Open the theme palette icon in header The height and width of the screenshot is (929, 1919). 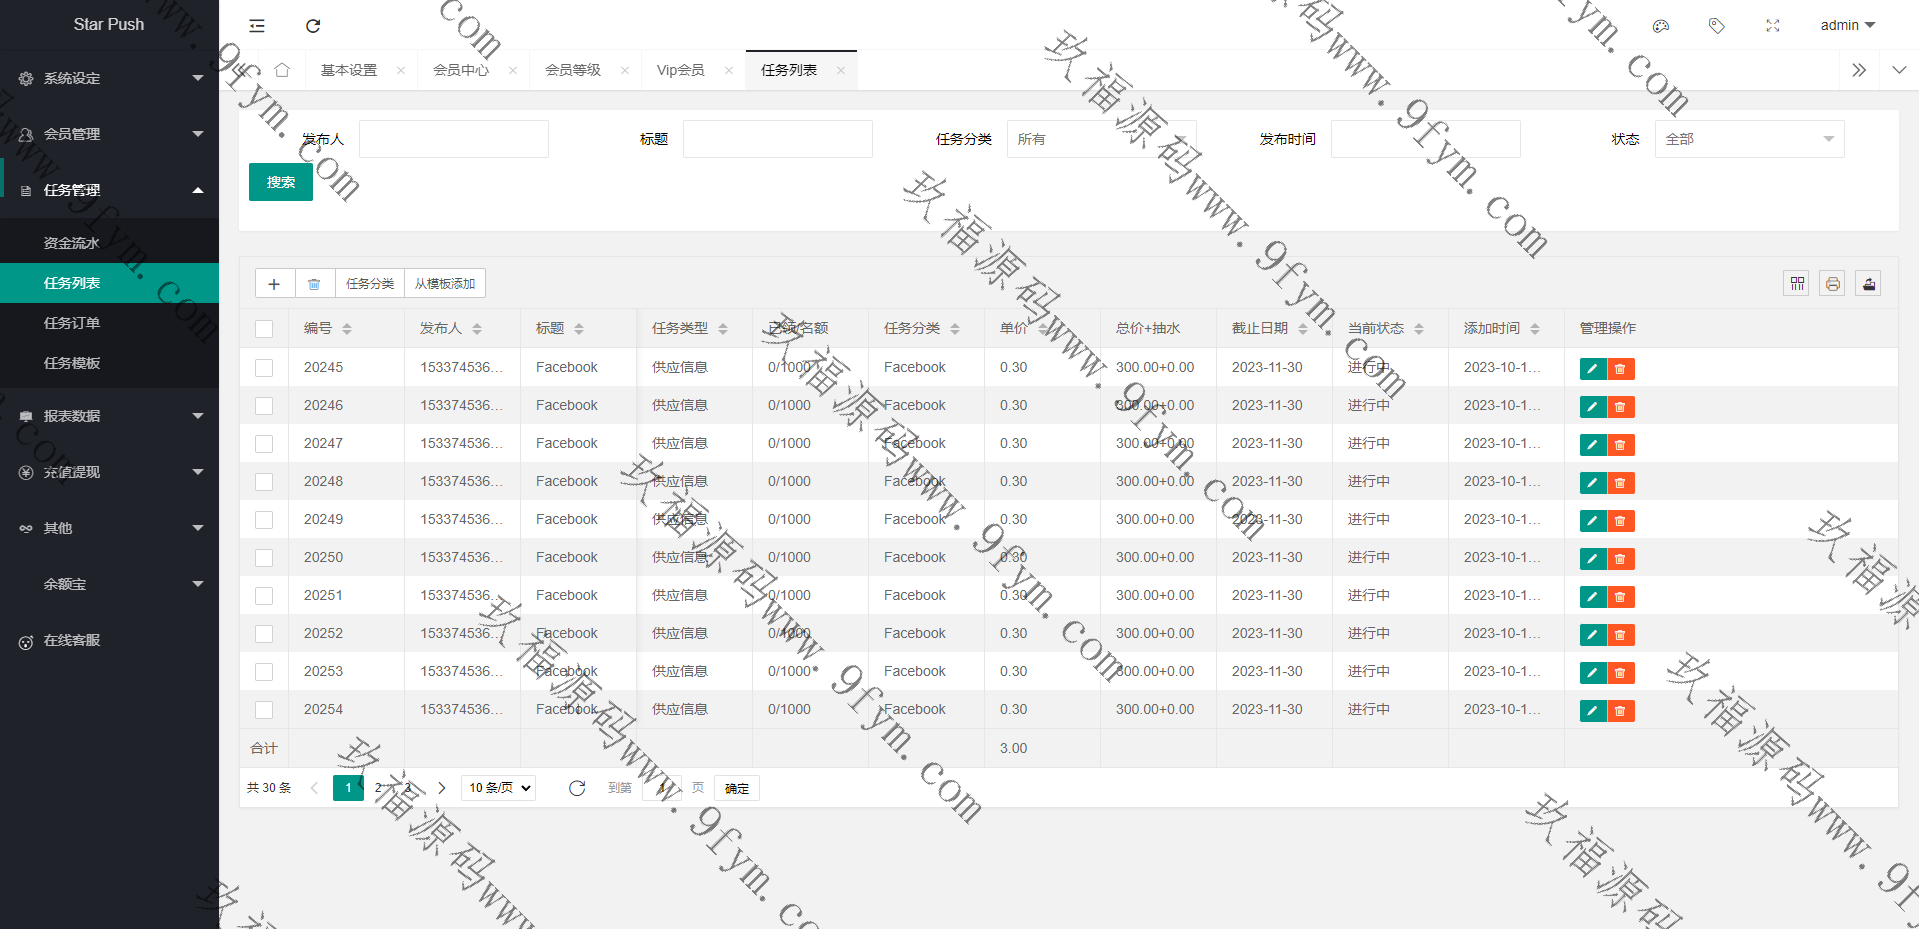tap(1661, 26)
